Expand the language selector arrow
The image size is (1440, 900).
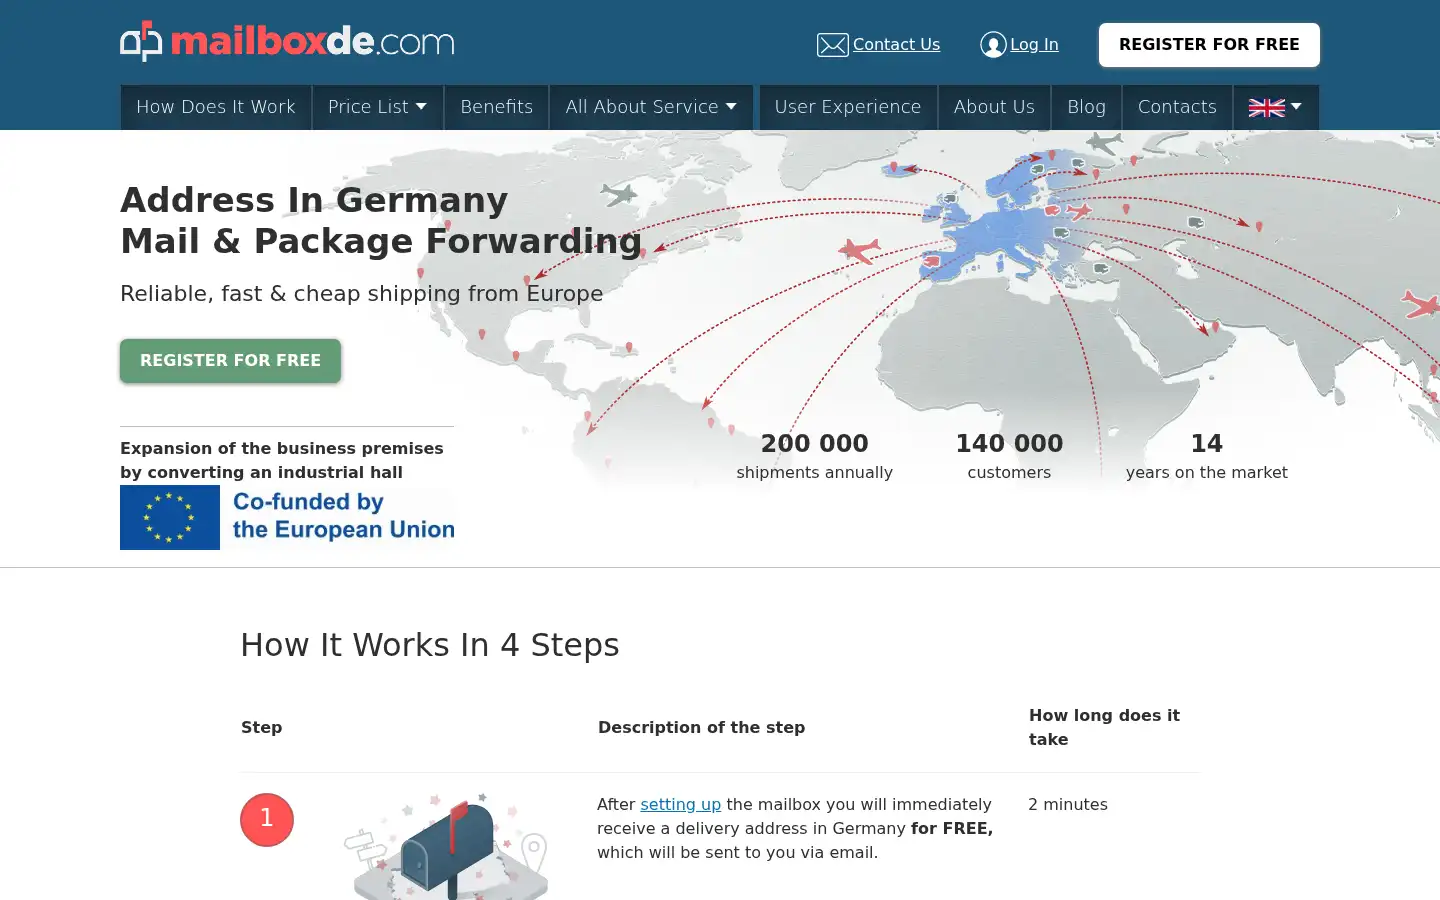(x=1296, y=106)
